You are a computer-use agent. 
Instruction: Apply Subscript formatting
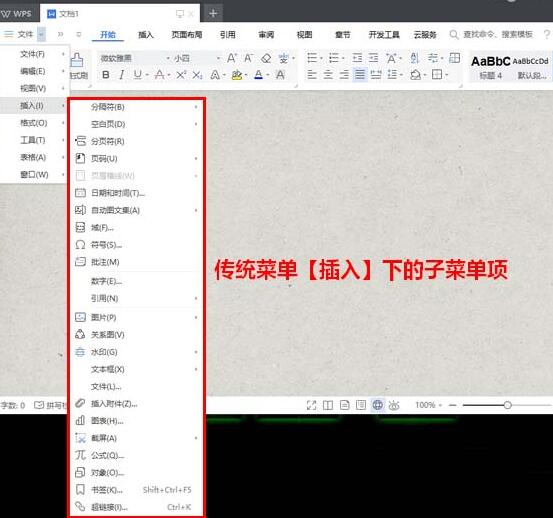click(x=197, y=75)
